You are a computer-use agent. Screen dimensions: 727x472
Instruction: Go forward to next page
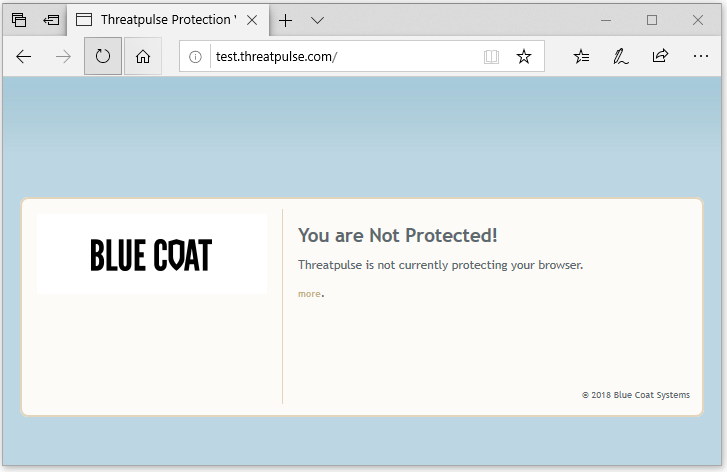(63, 57)
